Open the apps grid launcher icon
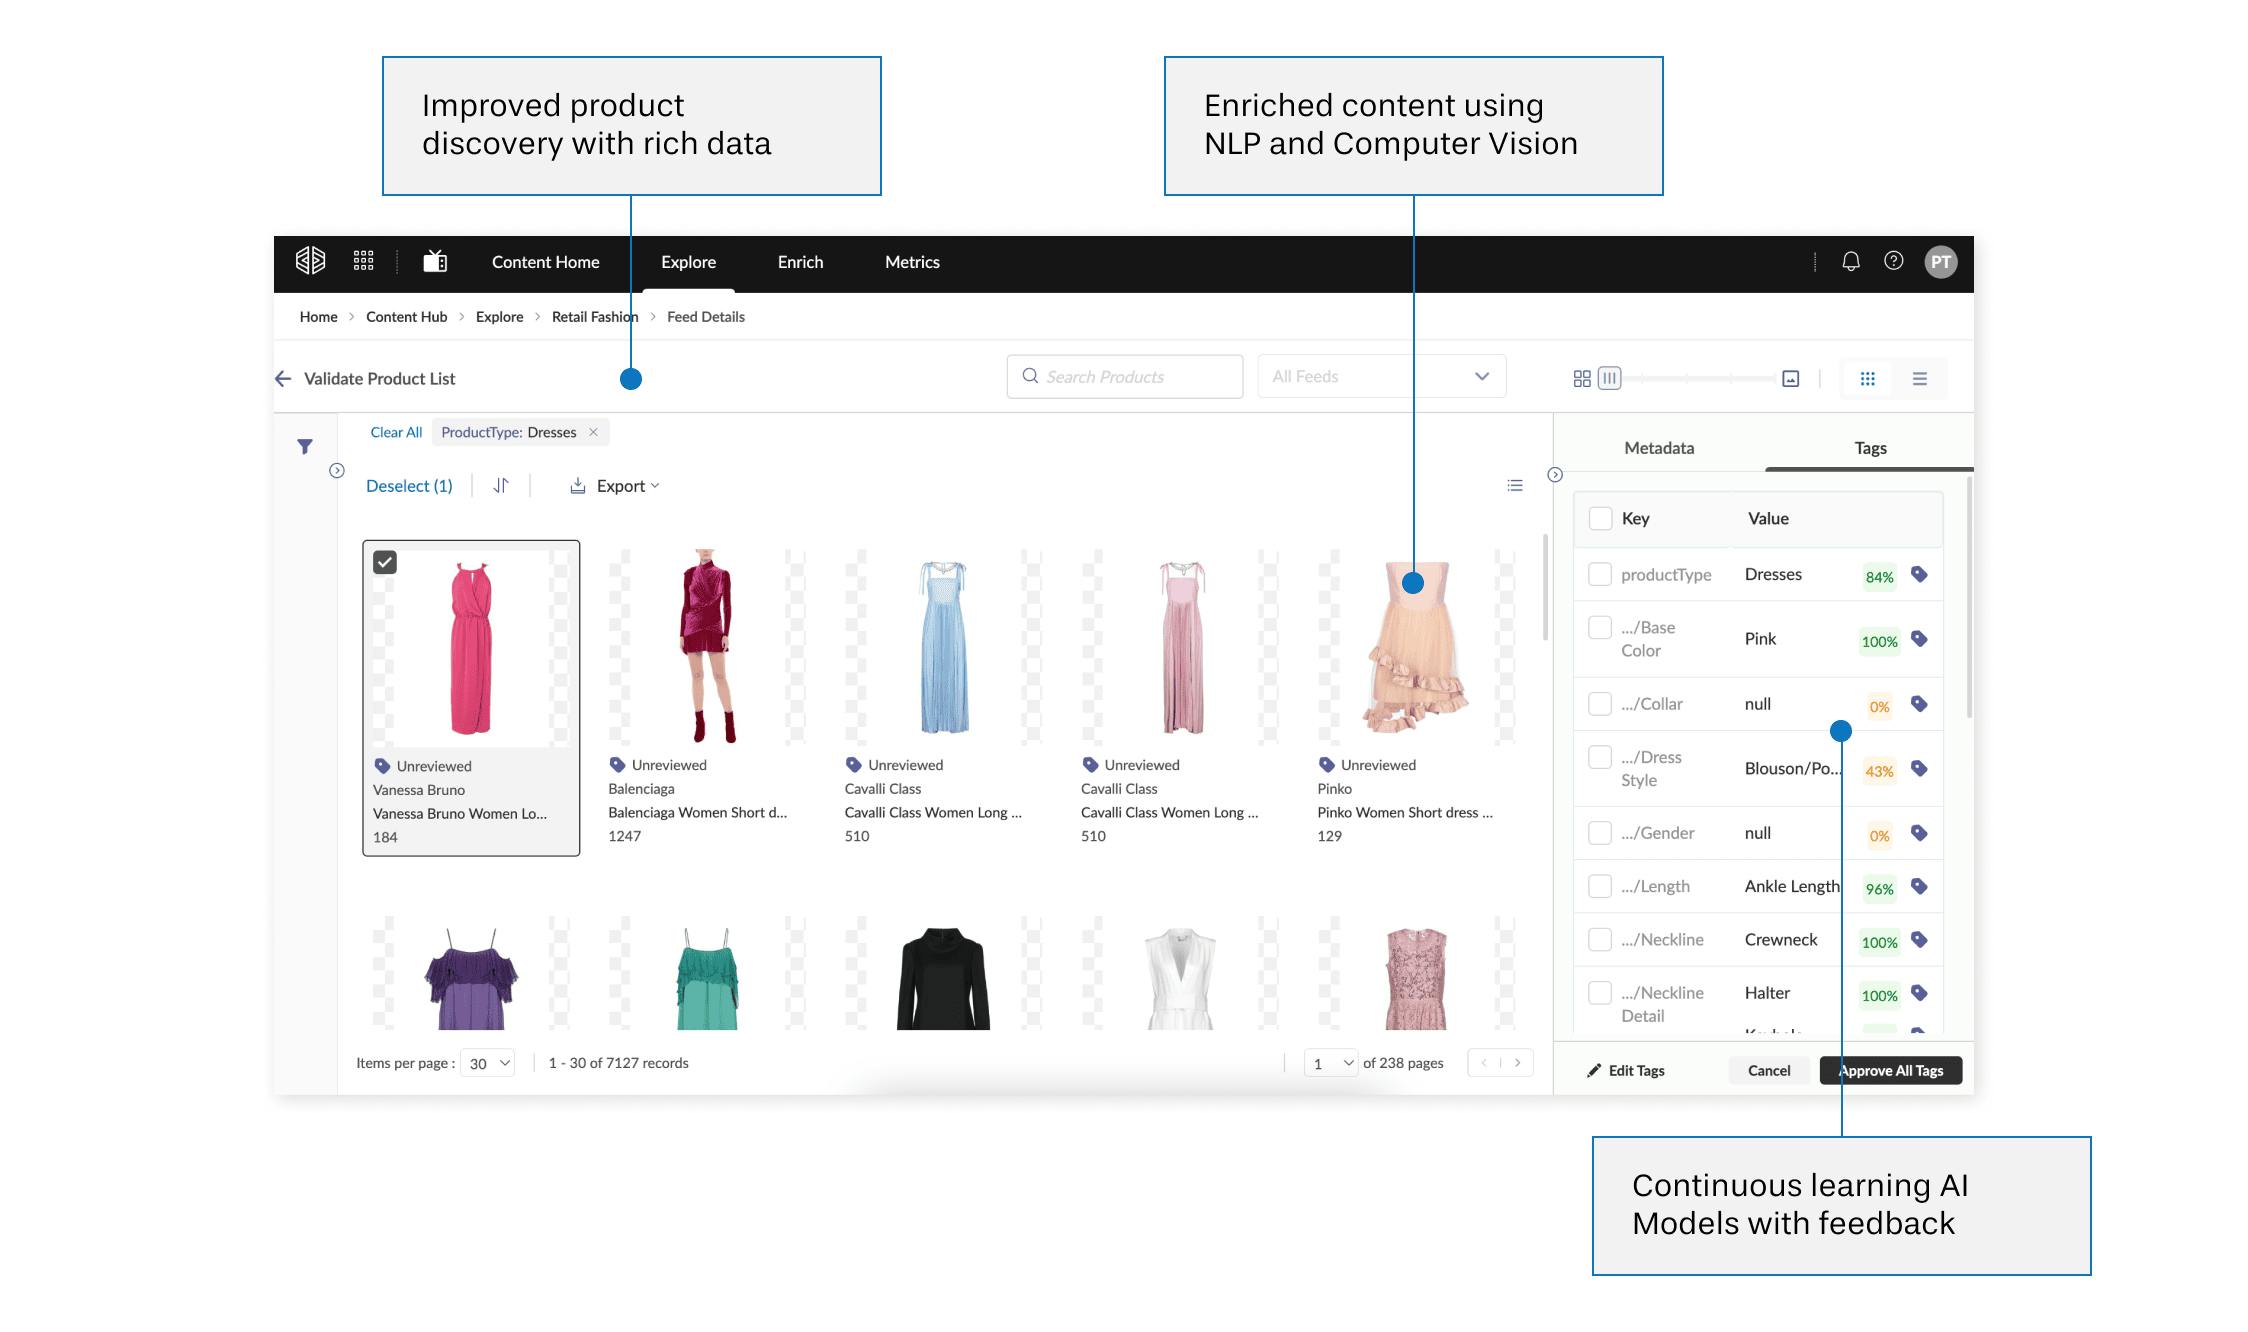 (364, 261)
